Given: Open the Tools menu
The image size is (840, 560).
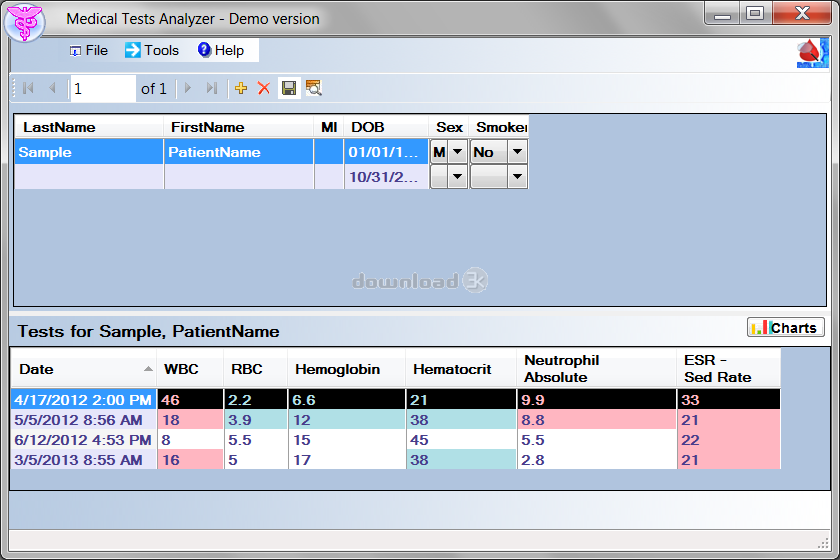Looking at the screenshot, I should click(x=152, y=50).
